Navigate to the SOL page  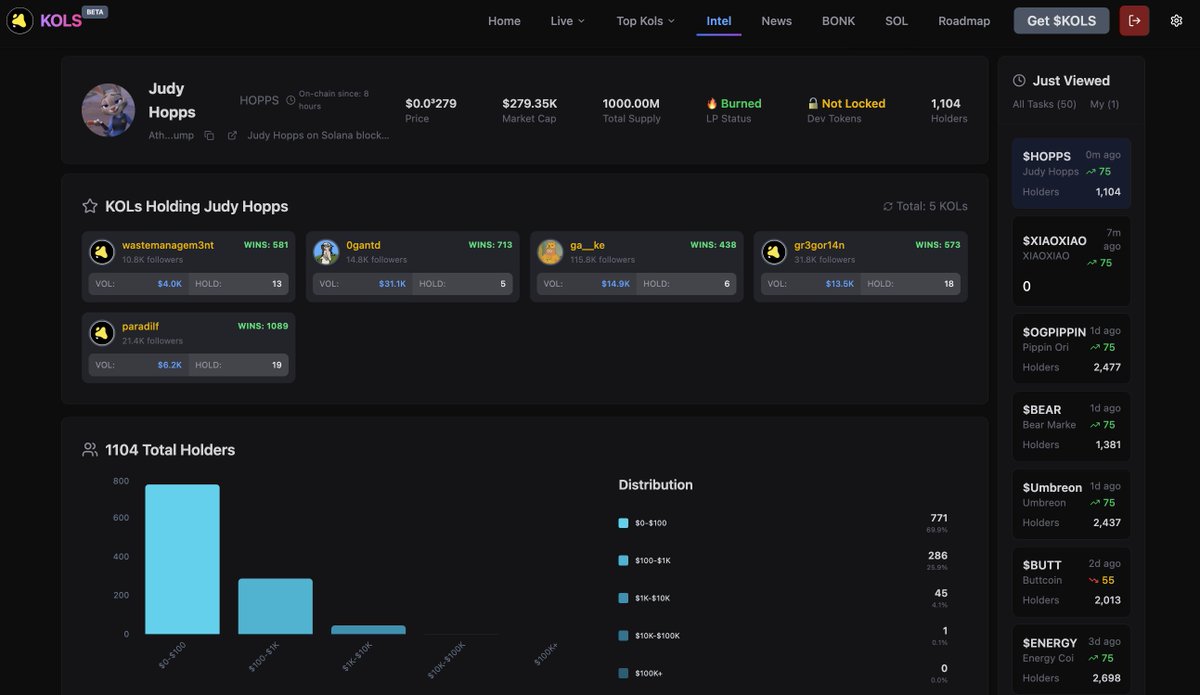pyautogui.click(x=896, y=21)
